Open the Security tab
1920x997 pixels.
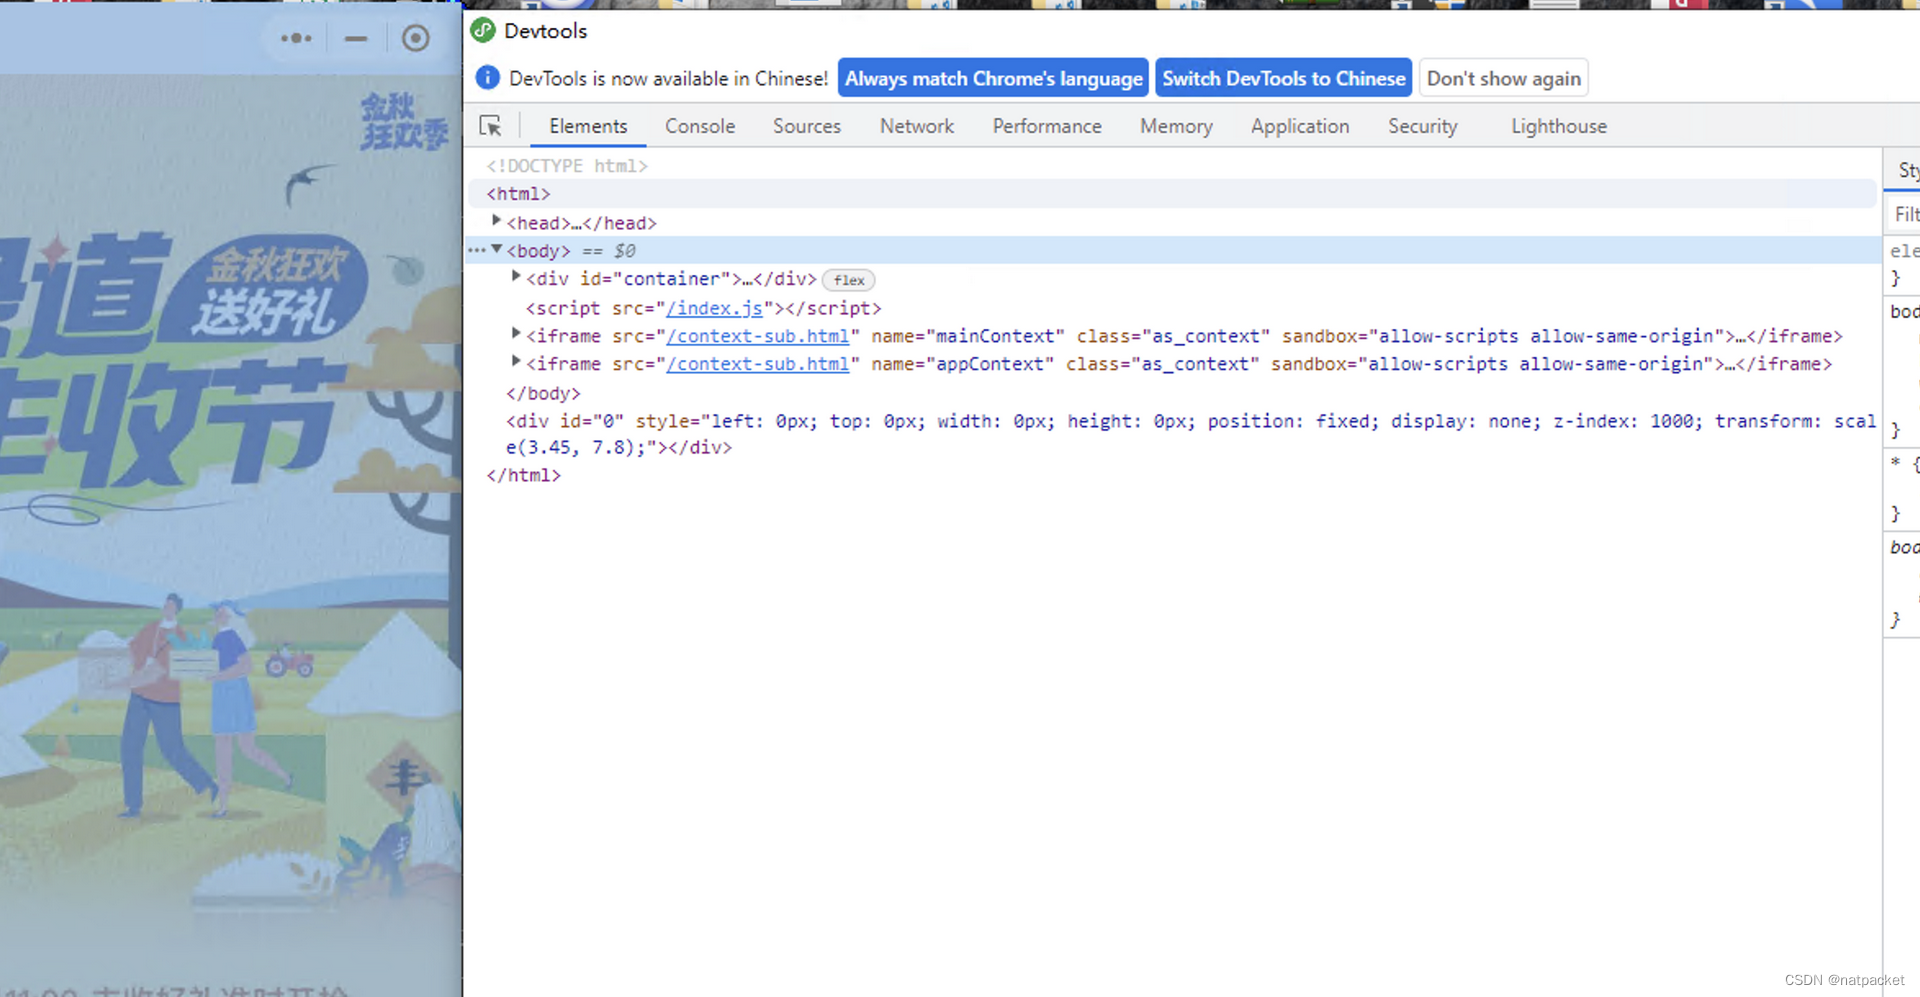(1423, 126)
